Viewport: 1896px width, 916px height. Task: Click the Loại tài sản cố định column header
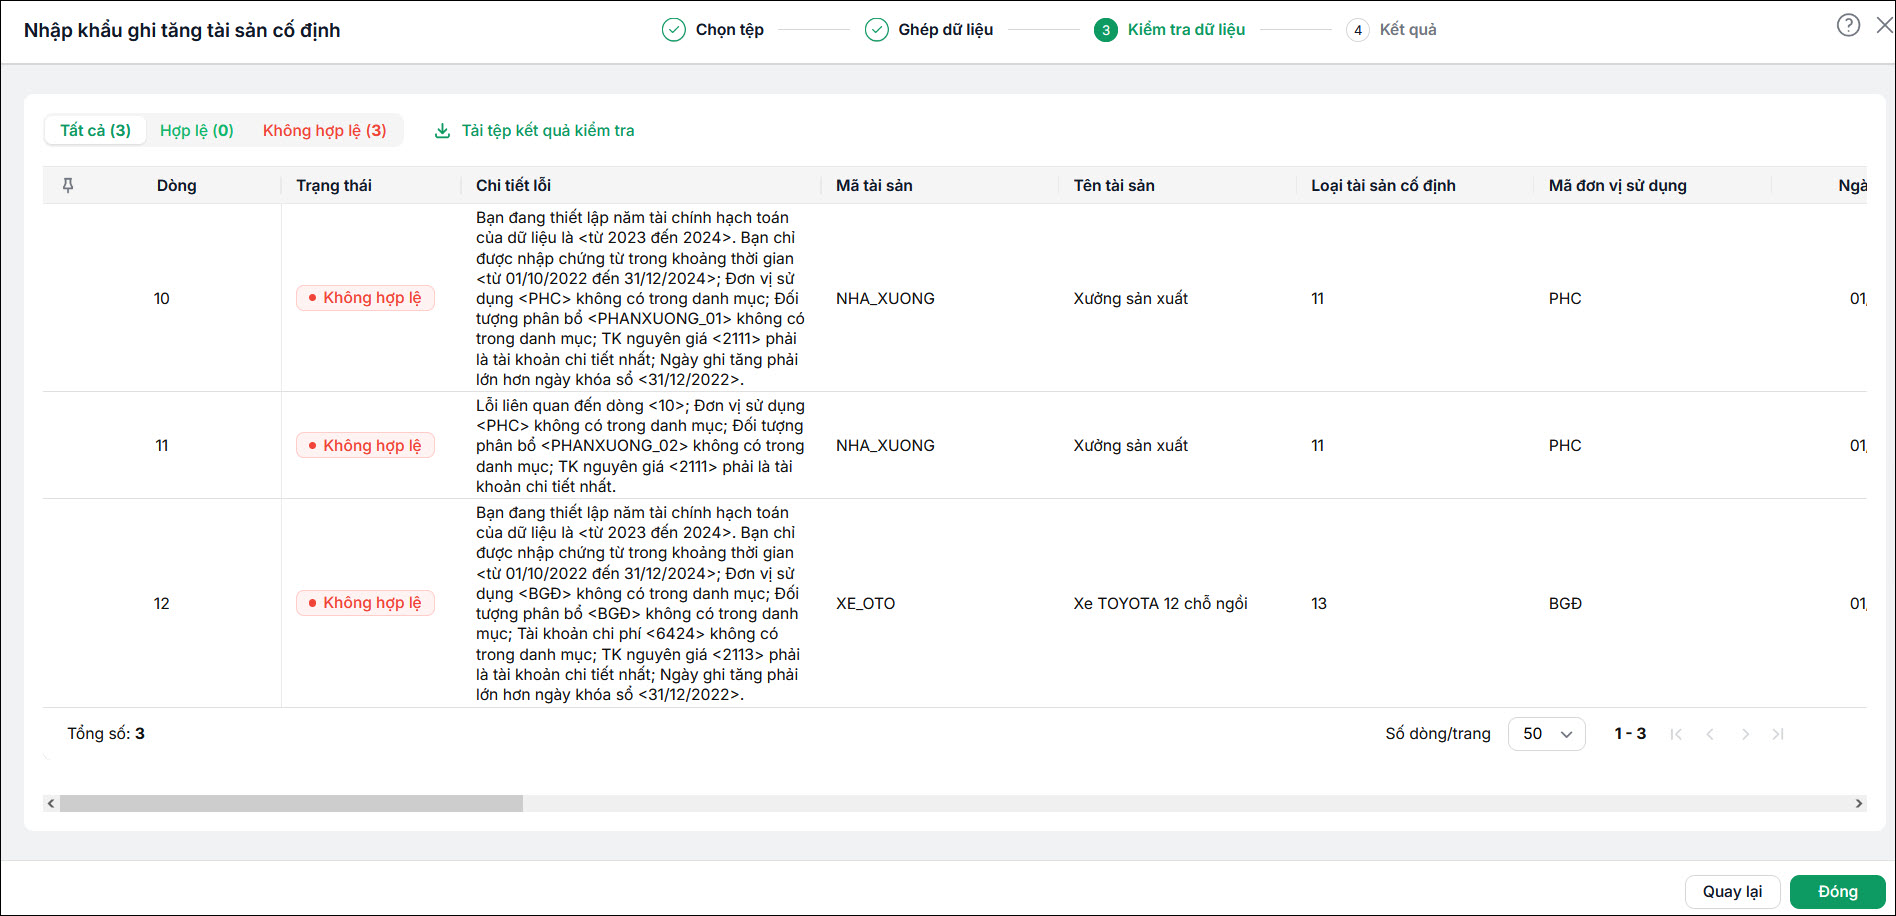coord(1383,186)
